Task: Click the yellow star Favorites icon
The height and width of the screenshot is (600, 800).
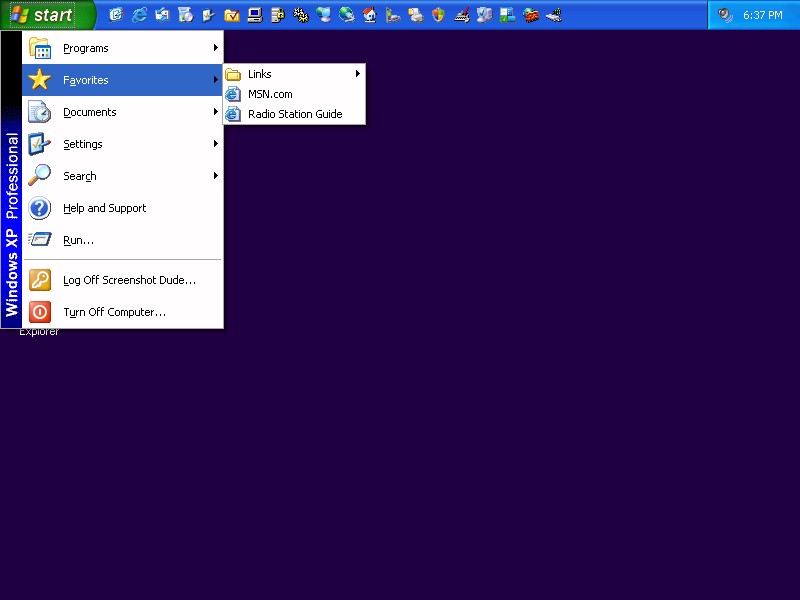Action: pyautogui.click(x=40, y=80)
